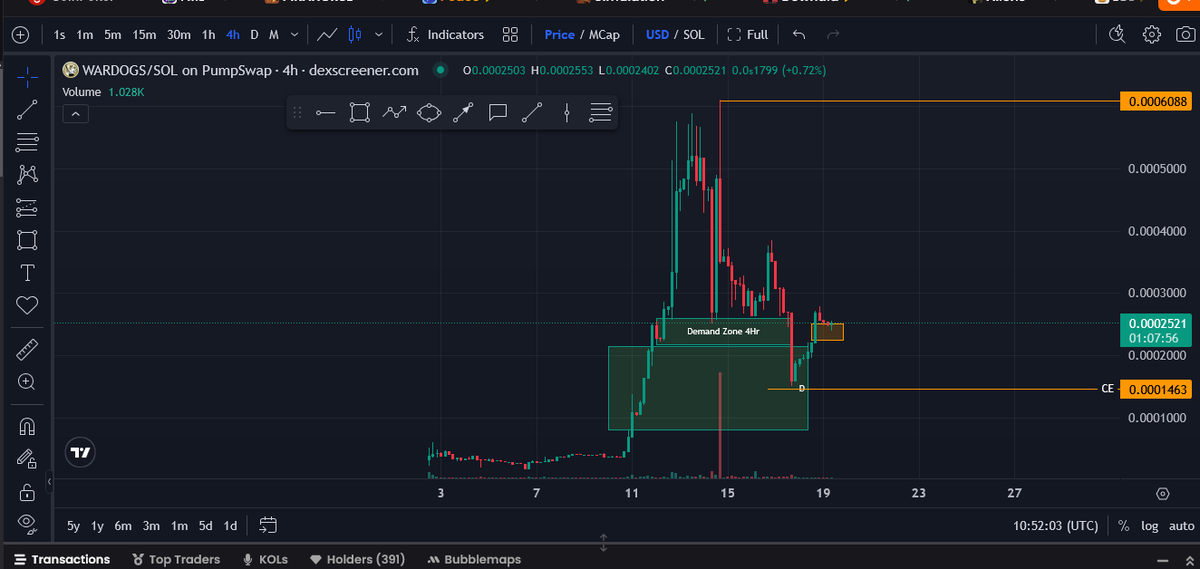The width and height of the screenshot is (1200, 569).
Task: Open the KOLs tab
Action: click(265, 560)
